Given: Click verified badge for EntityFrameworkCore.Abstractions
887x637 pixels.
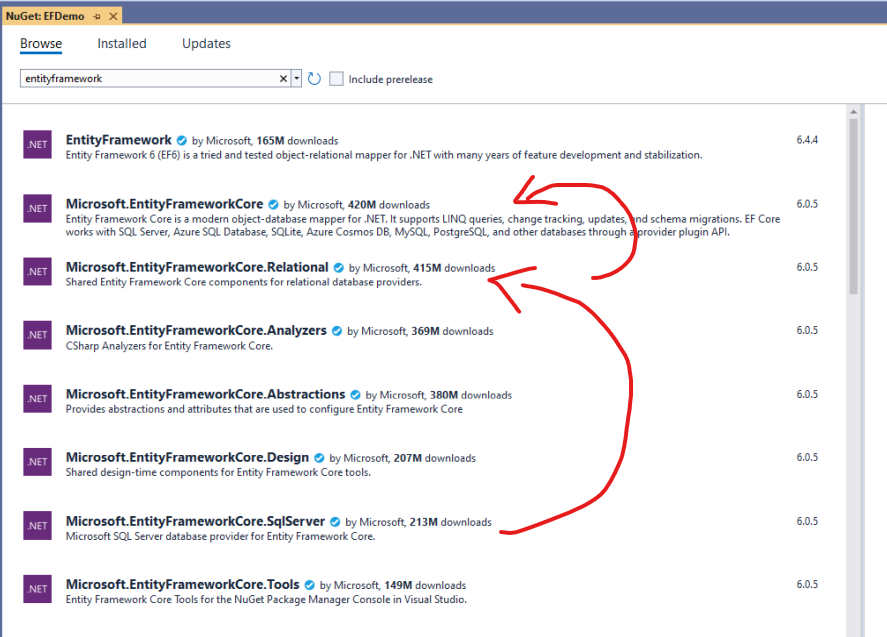Looking at the screenshot, I should [355, 395].
